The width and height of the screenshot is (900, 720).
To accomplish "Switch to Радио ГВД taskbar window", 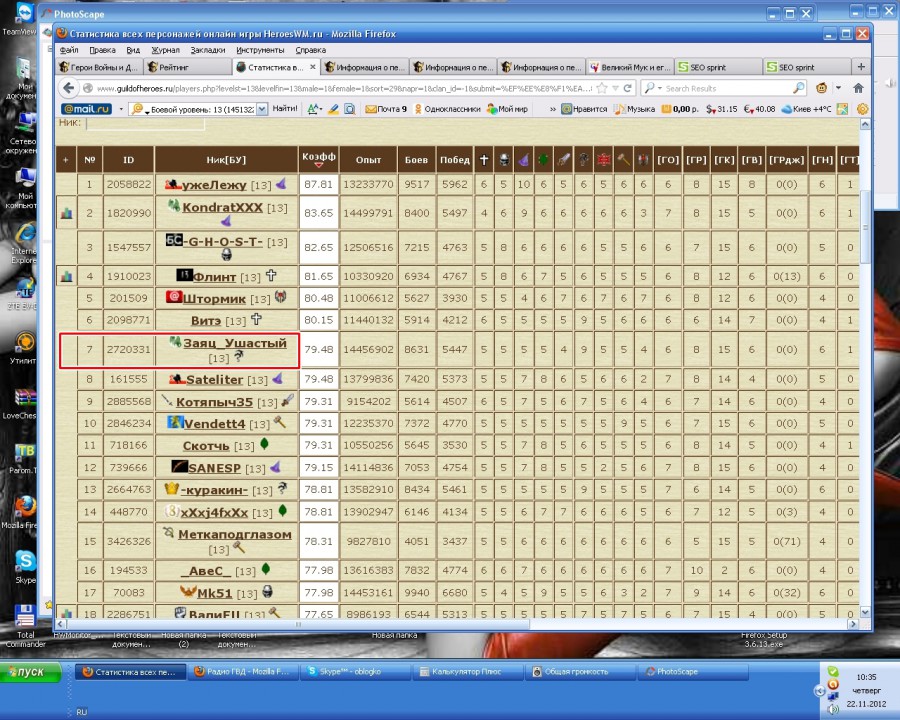I will 243,672.
